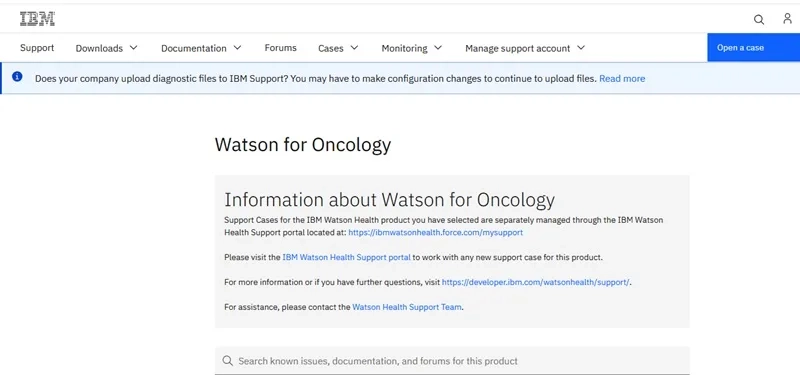The image size is (800, 375).
Task: Open the Forums menu item
Action: pos(280,47)
